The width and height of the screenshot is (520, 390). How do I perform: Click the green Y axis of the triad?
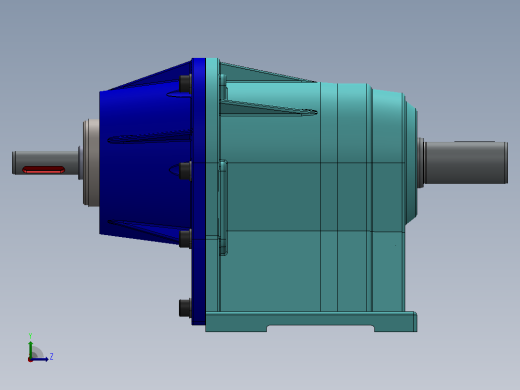[x=31, y=349]
